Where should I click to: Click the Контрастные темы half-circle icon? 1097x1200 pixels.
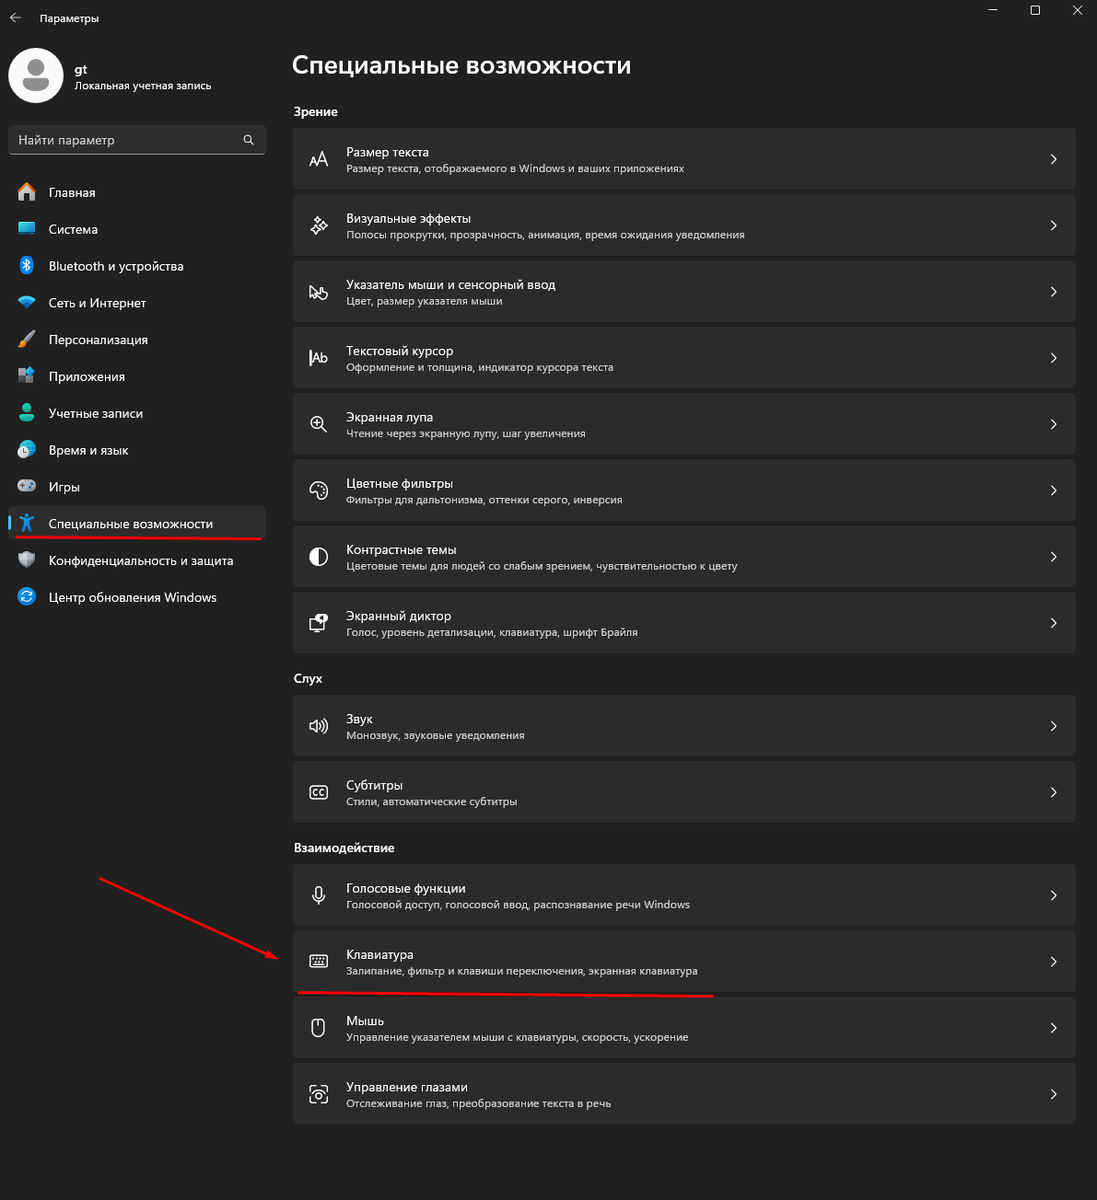318,557
